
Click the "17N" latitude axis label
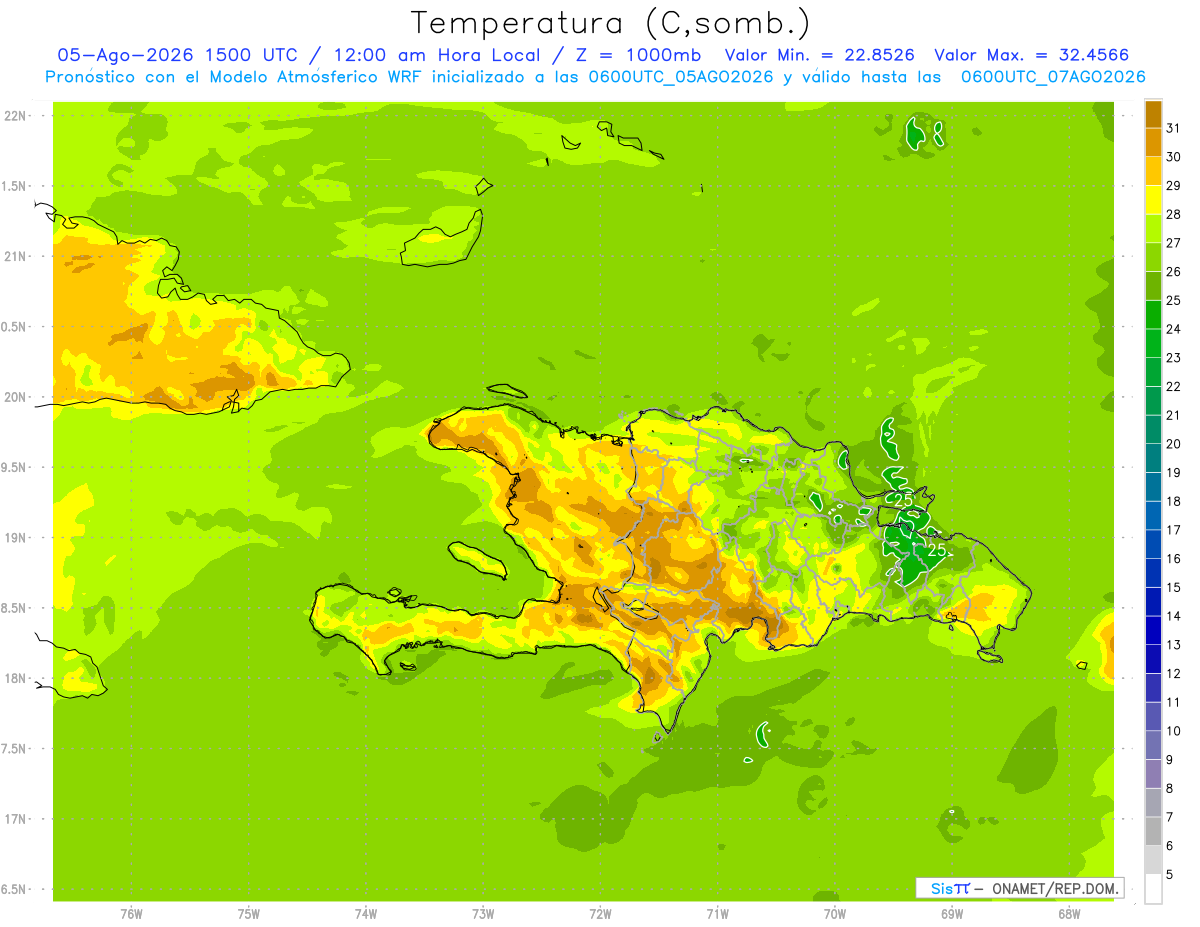[x=16, y=819]
